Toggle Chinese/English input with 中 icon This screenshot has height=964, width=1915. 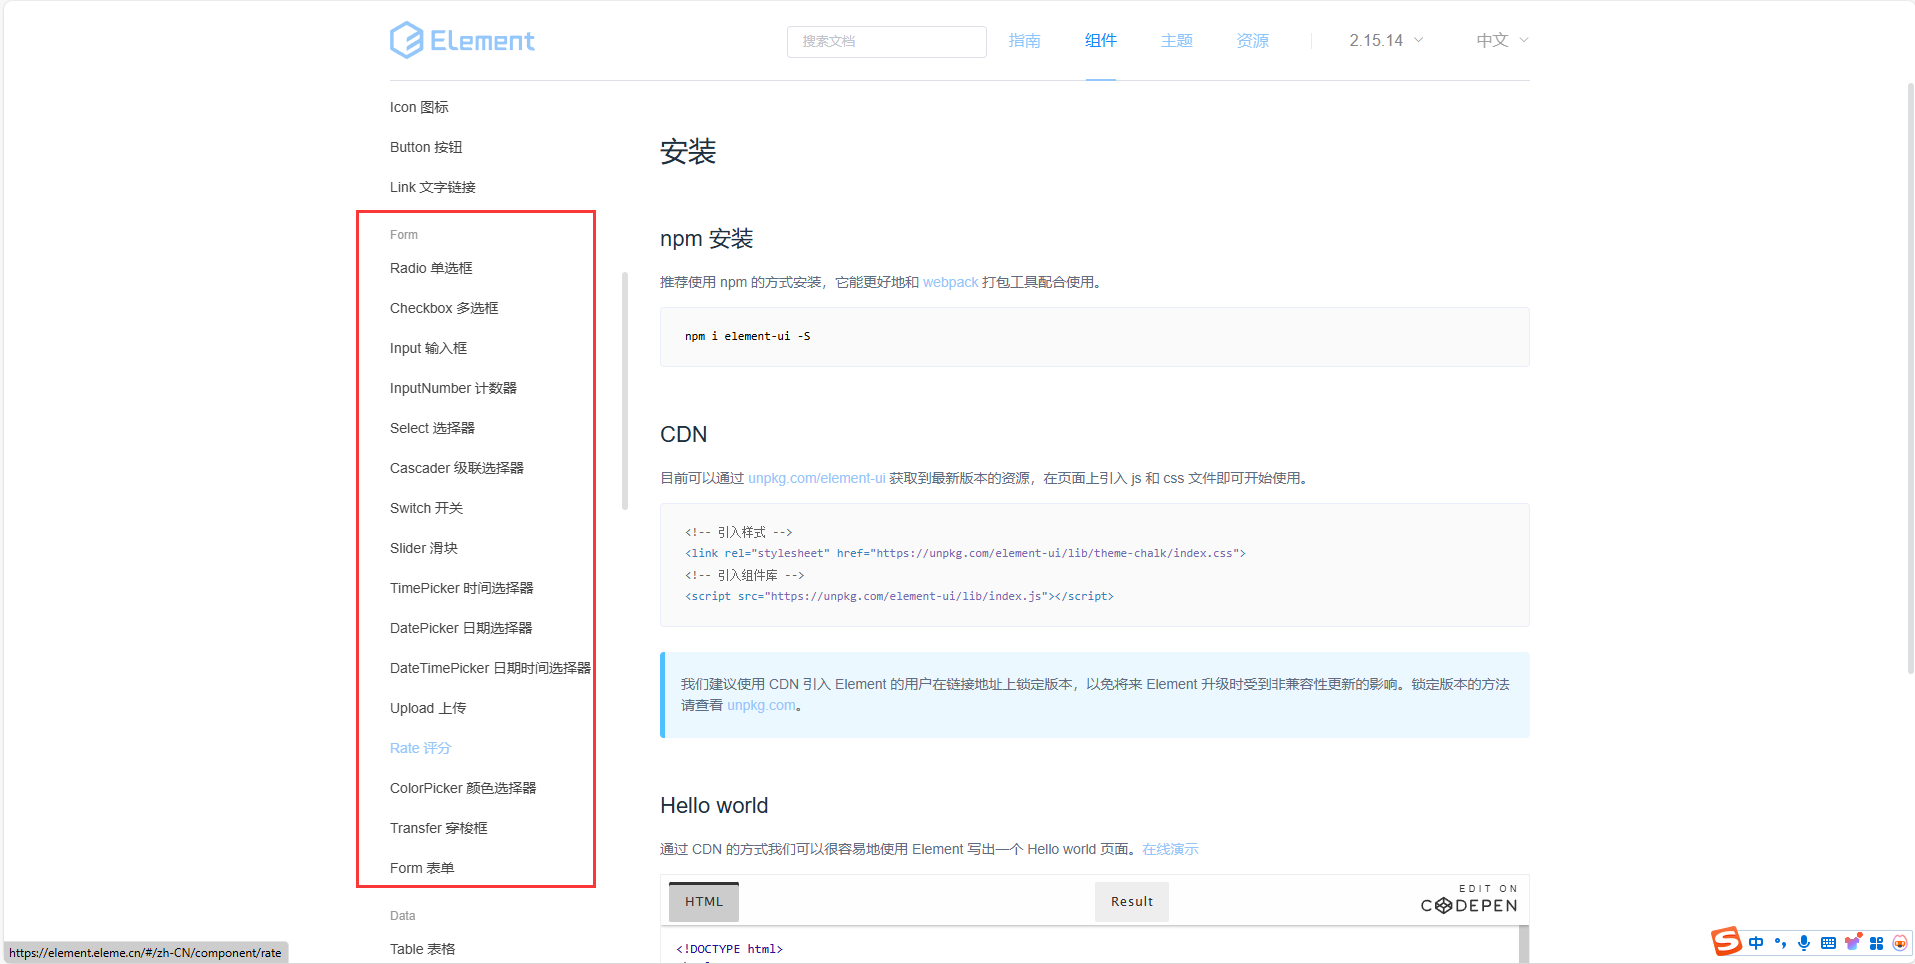pos(1756,942)
